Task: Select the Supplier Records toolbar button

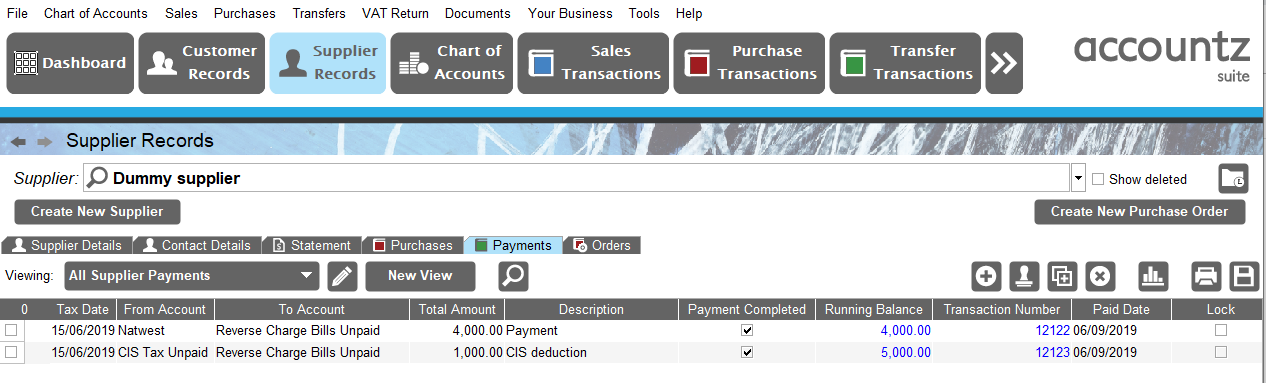Action: click(327, 63)
